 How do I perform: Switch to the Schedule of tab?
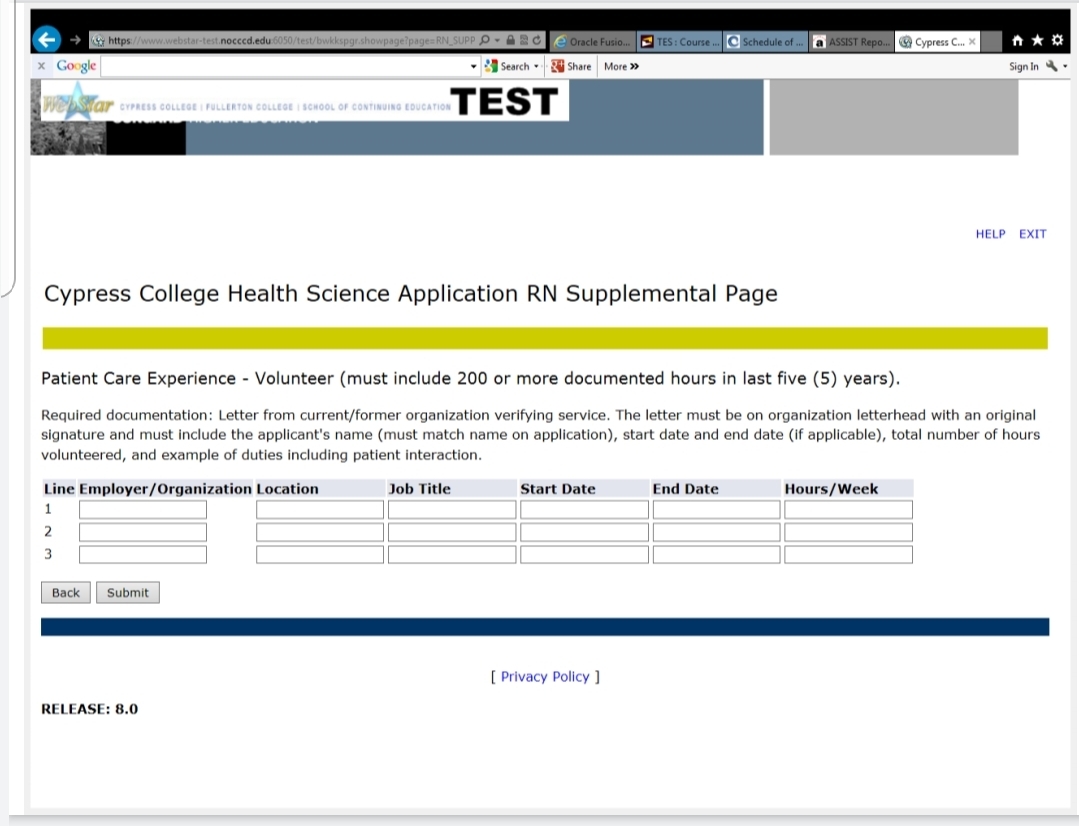pos(766,42)
